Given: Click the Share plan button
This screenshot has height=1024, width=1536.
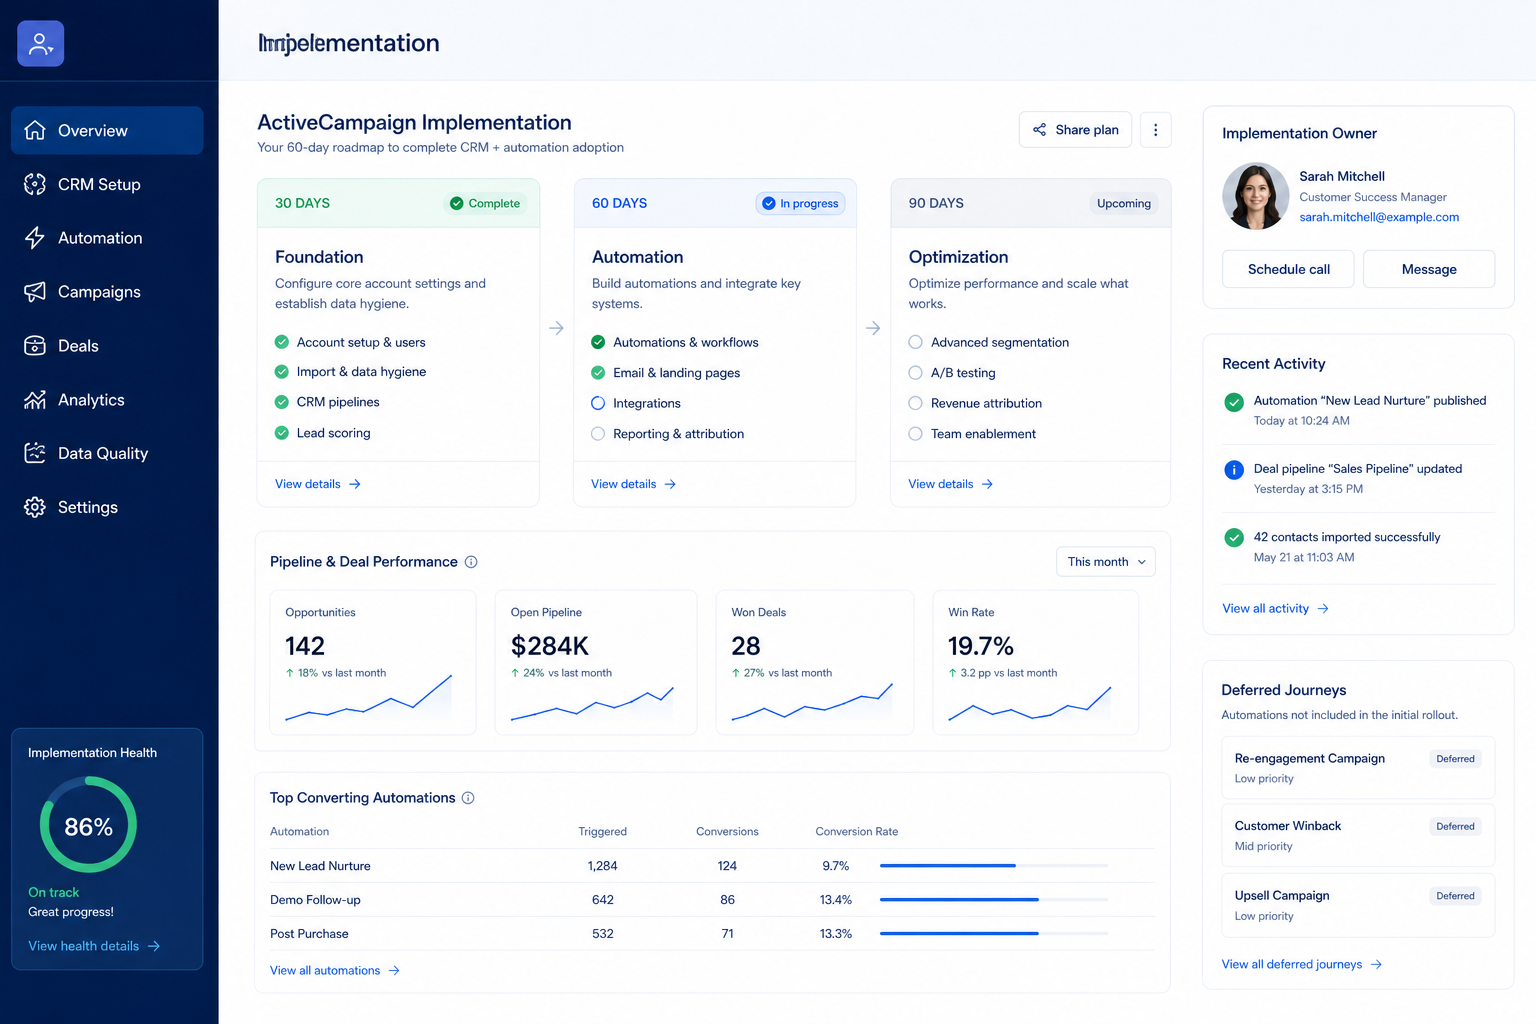Looking at the screenshot, I should coord(1076,130).
